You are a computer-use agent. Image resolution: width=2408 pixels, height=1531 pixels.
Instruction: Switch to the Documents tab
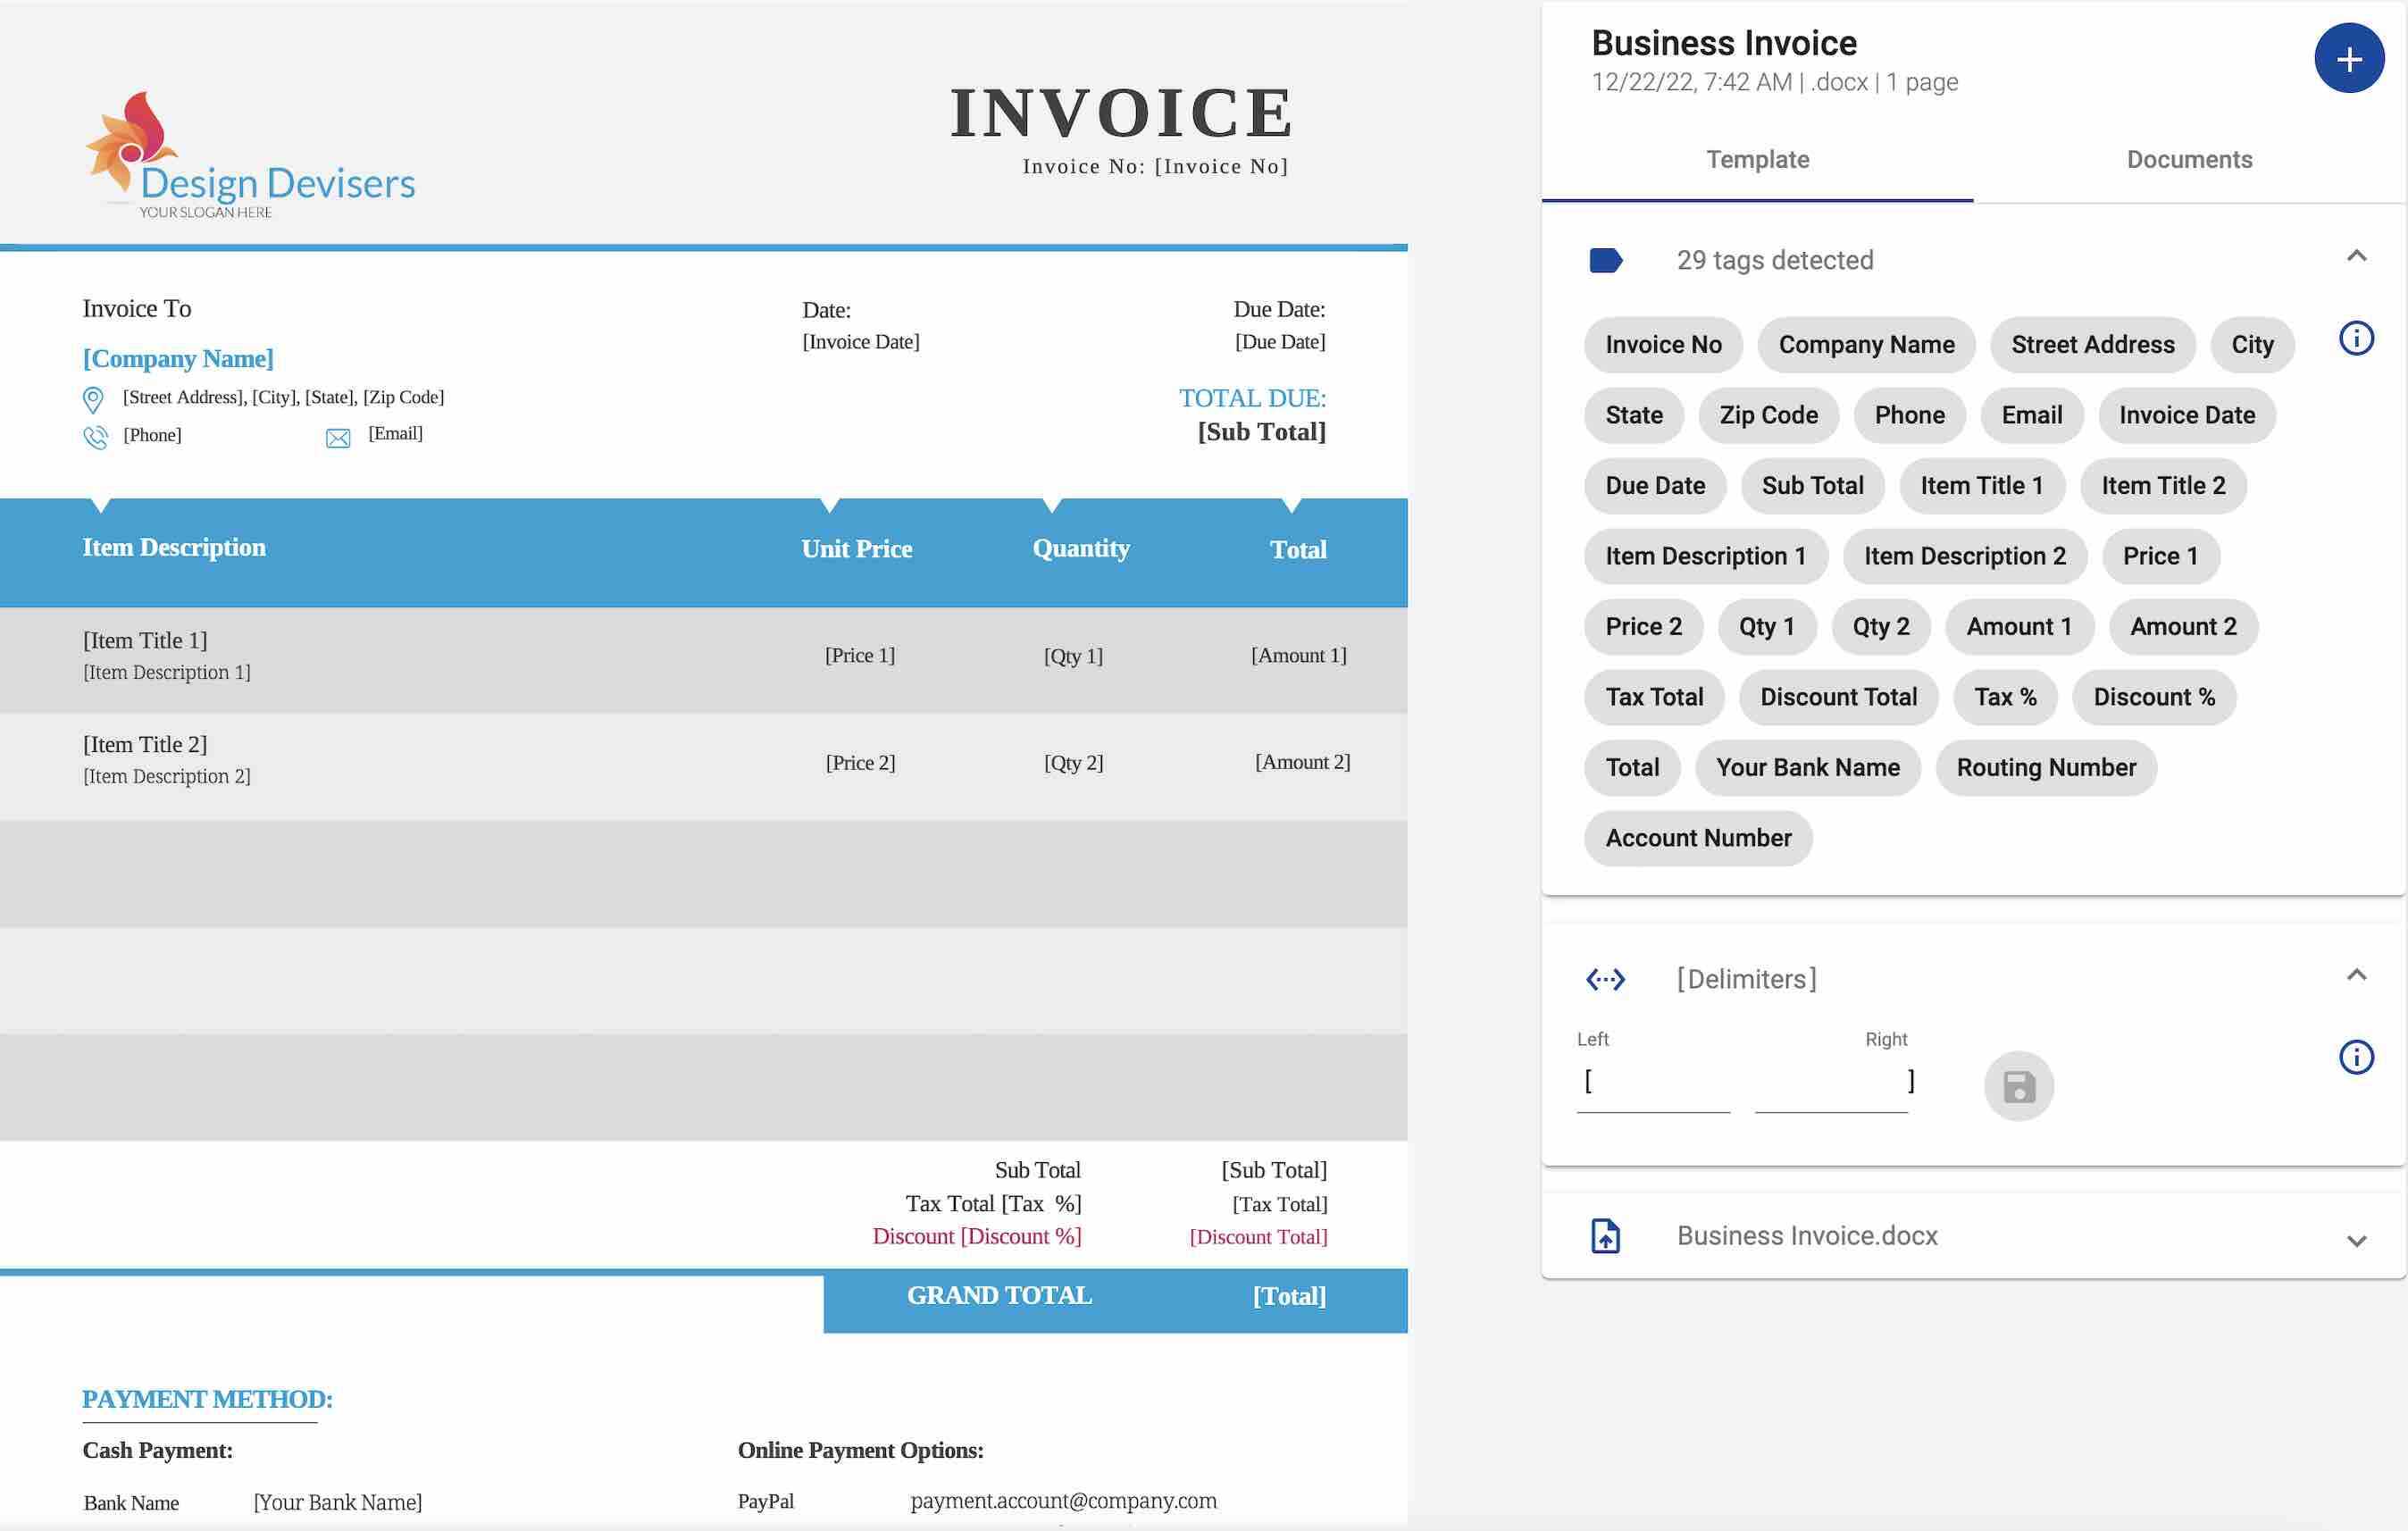(x=2188, y=160)
